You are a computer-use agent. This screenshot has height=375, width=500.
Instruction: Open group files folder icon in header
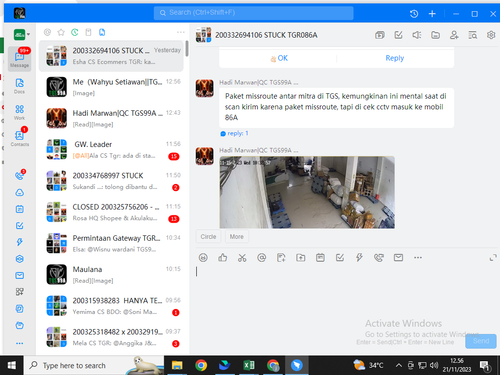tap(435, 35)
